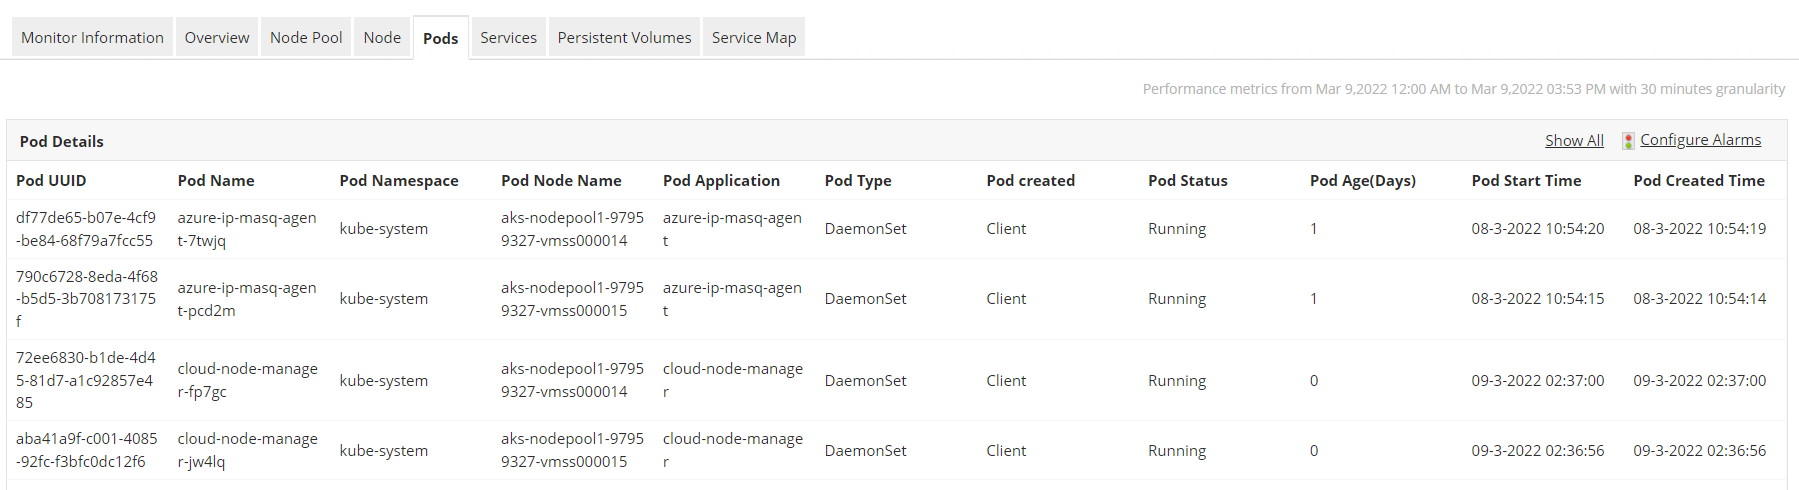Click the Pod Status column header

1187,181
